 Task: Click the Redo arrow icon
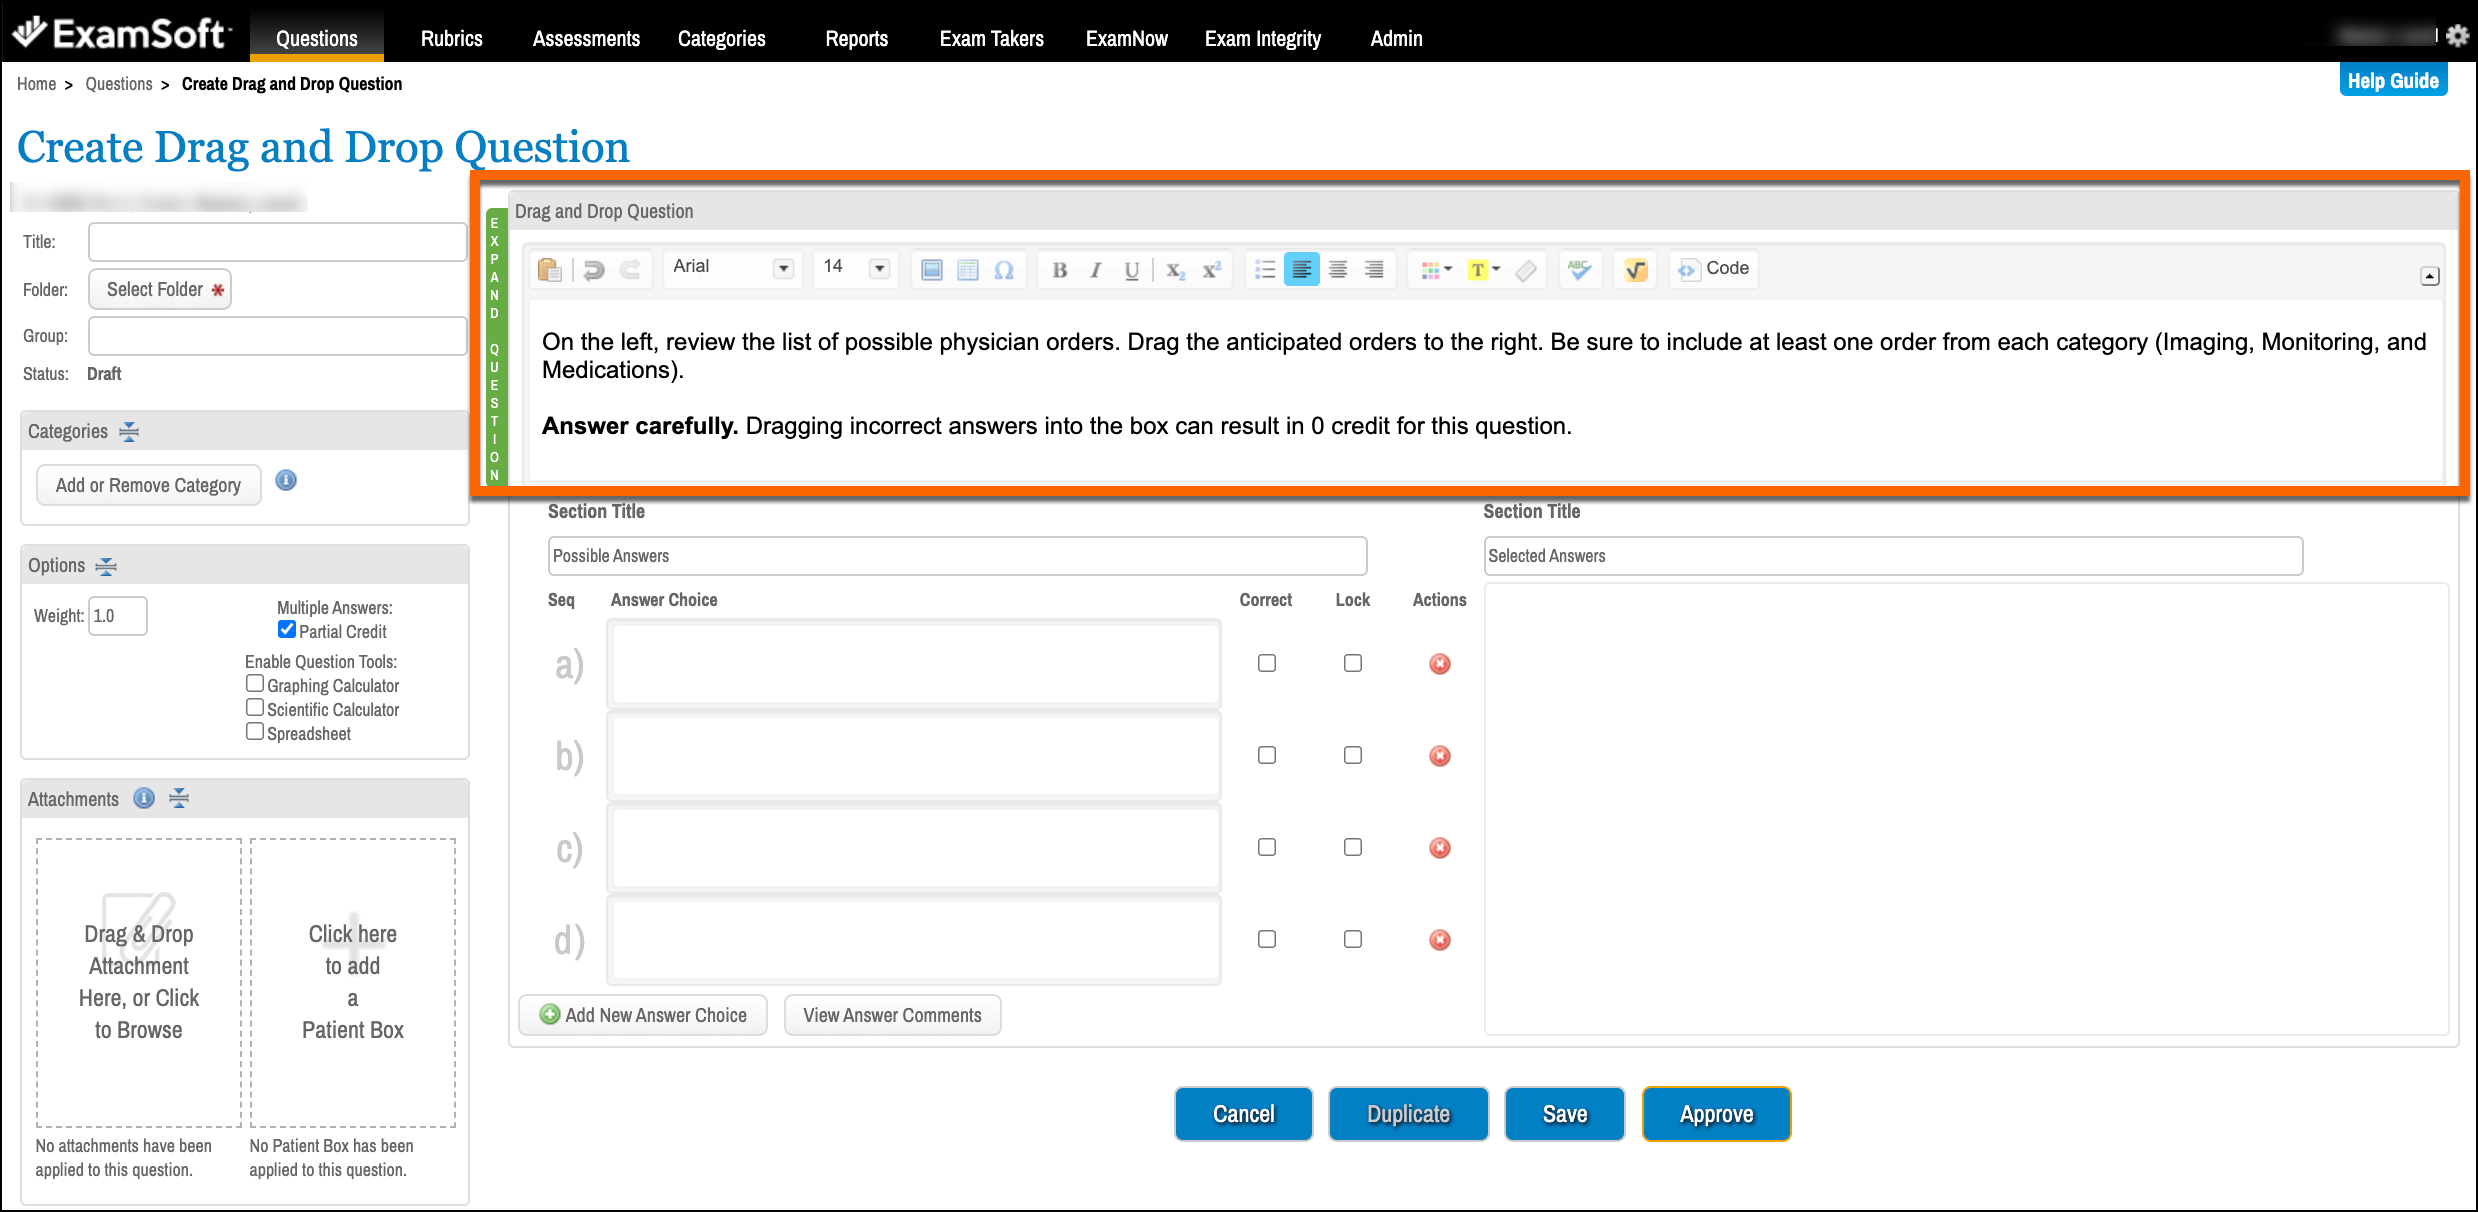click(630, 270)
